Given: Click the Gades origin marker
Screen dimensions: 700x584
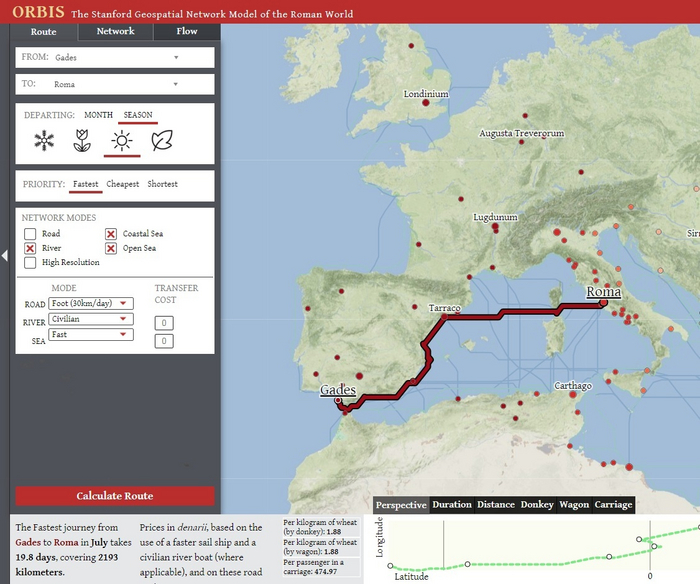Looking at the screenshot, I should tap(338, 400).
